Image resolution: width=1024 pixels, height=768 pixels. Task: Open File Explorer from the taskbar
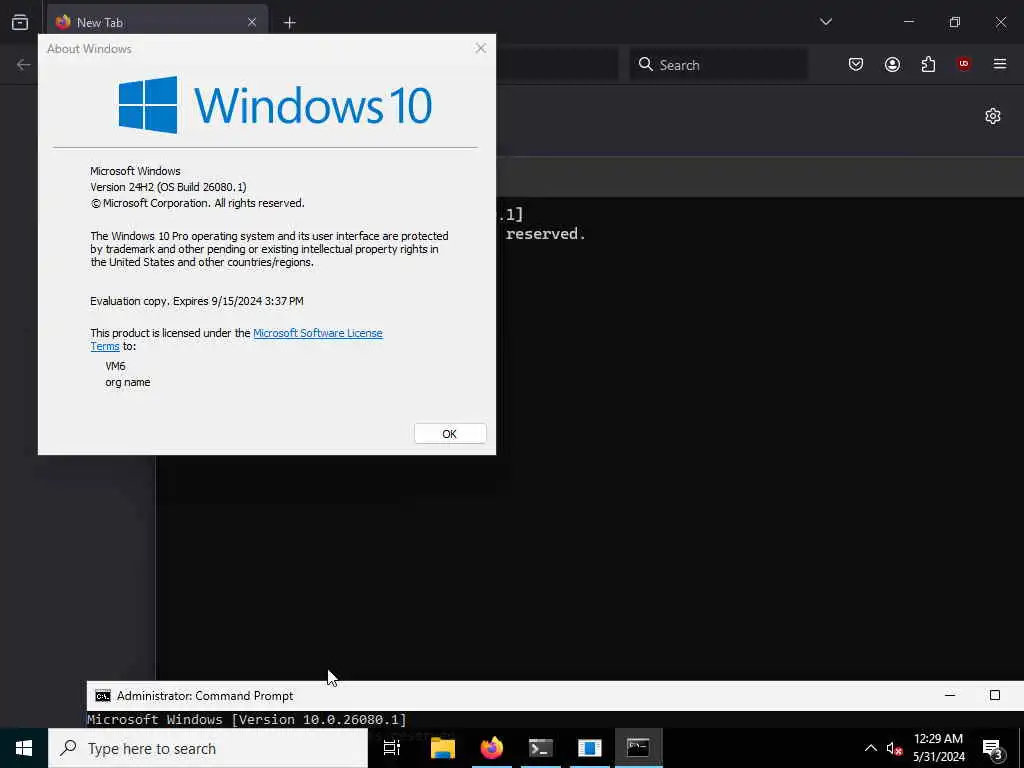[443, 748]
